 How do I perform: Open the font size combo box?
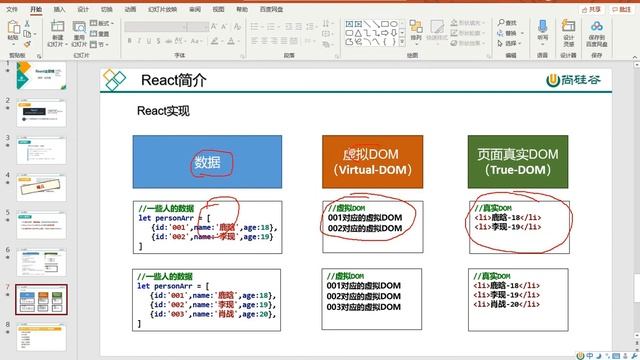[198, 27]
